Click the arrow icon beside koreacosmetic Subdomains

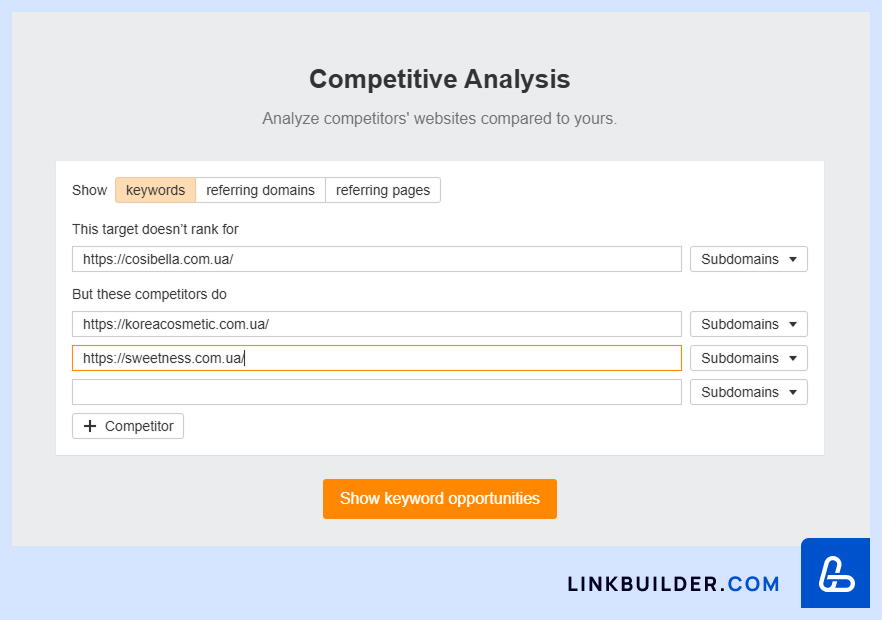coord(793,325)
